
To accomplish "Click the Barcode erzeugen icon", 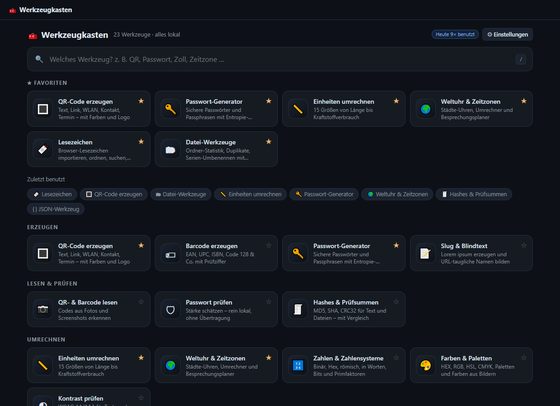I will coord(170,254).
